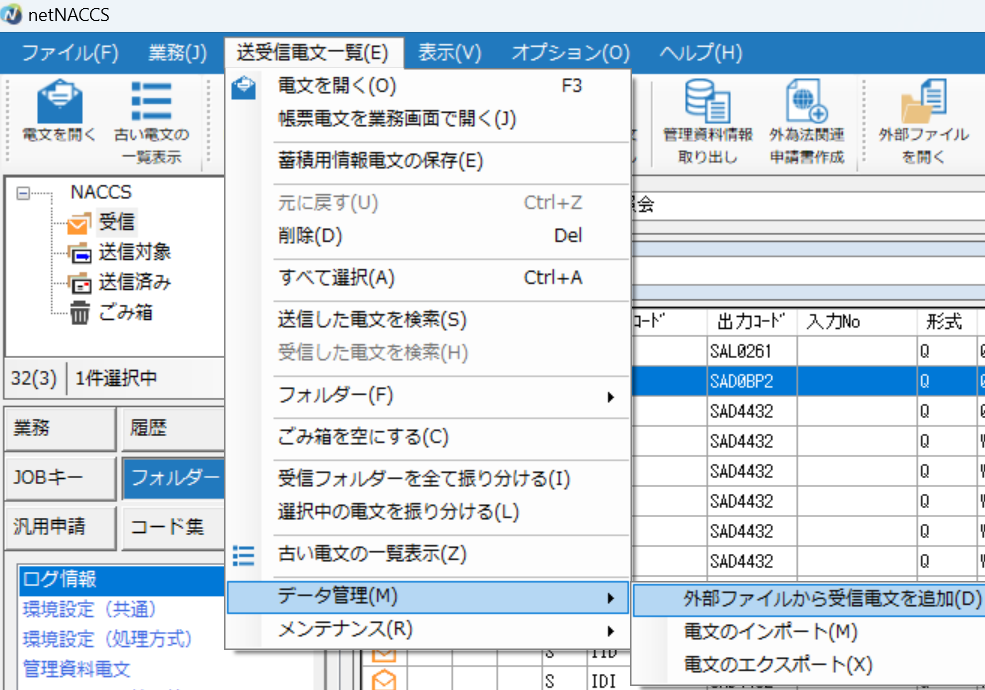
Task: Select 電文のエクスポート(X) menu entry
Action: point(778,664)
